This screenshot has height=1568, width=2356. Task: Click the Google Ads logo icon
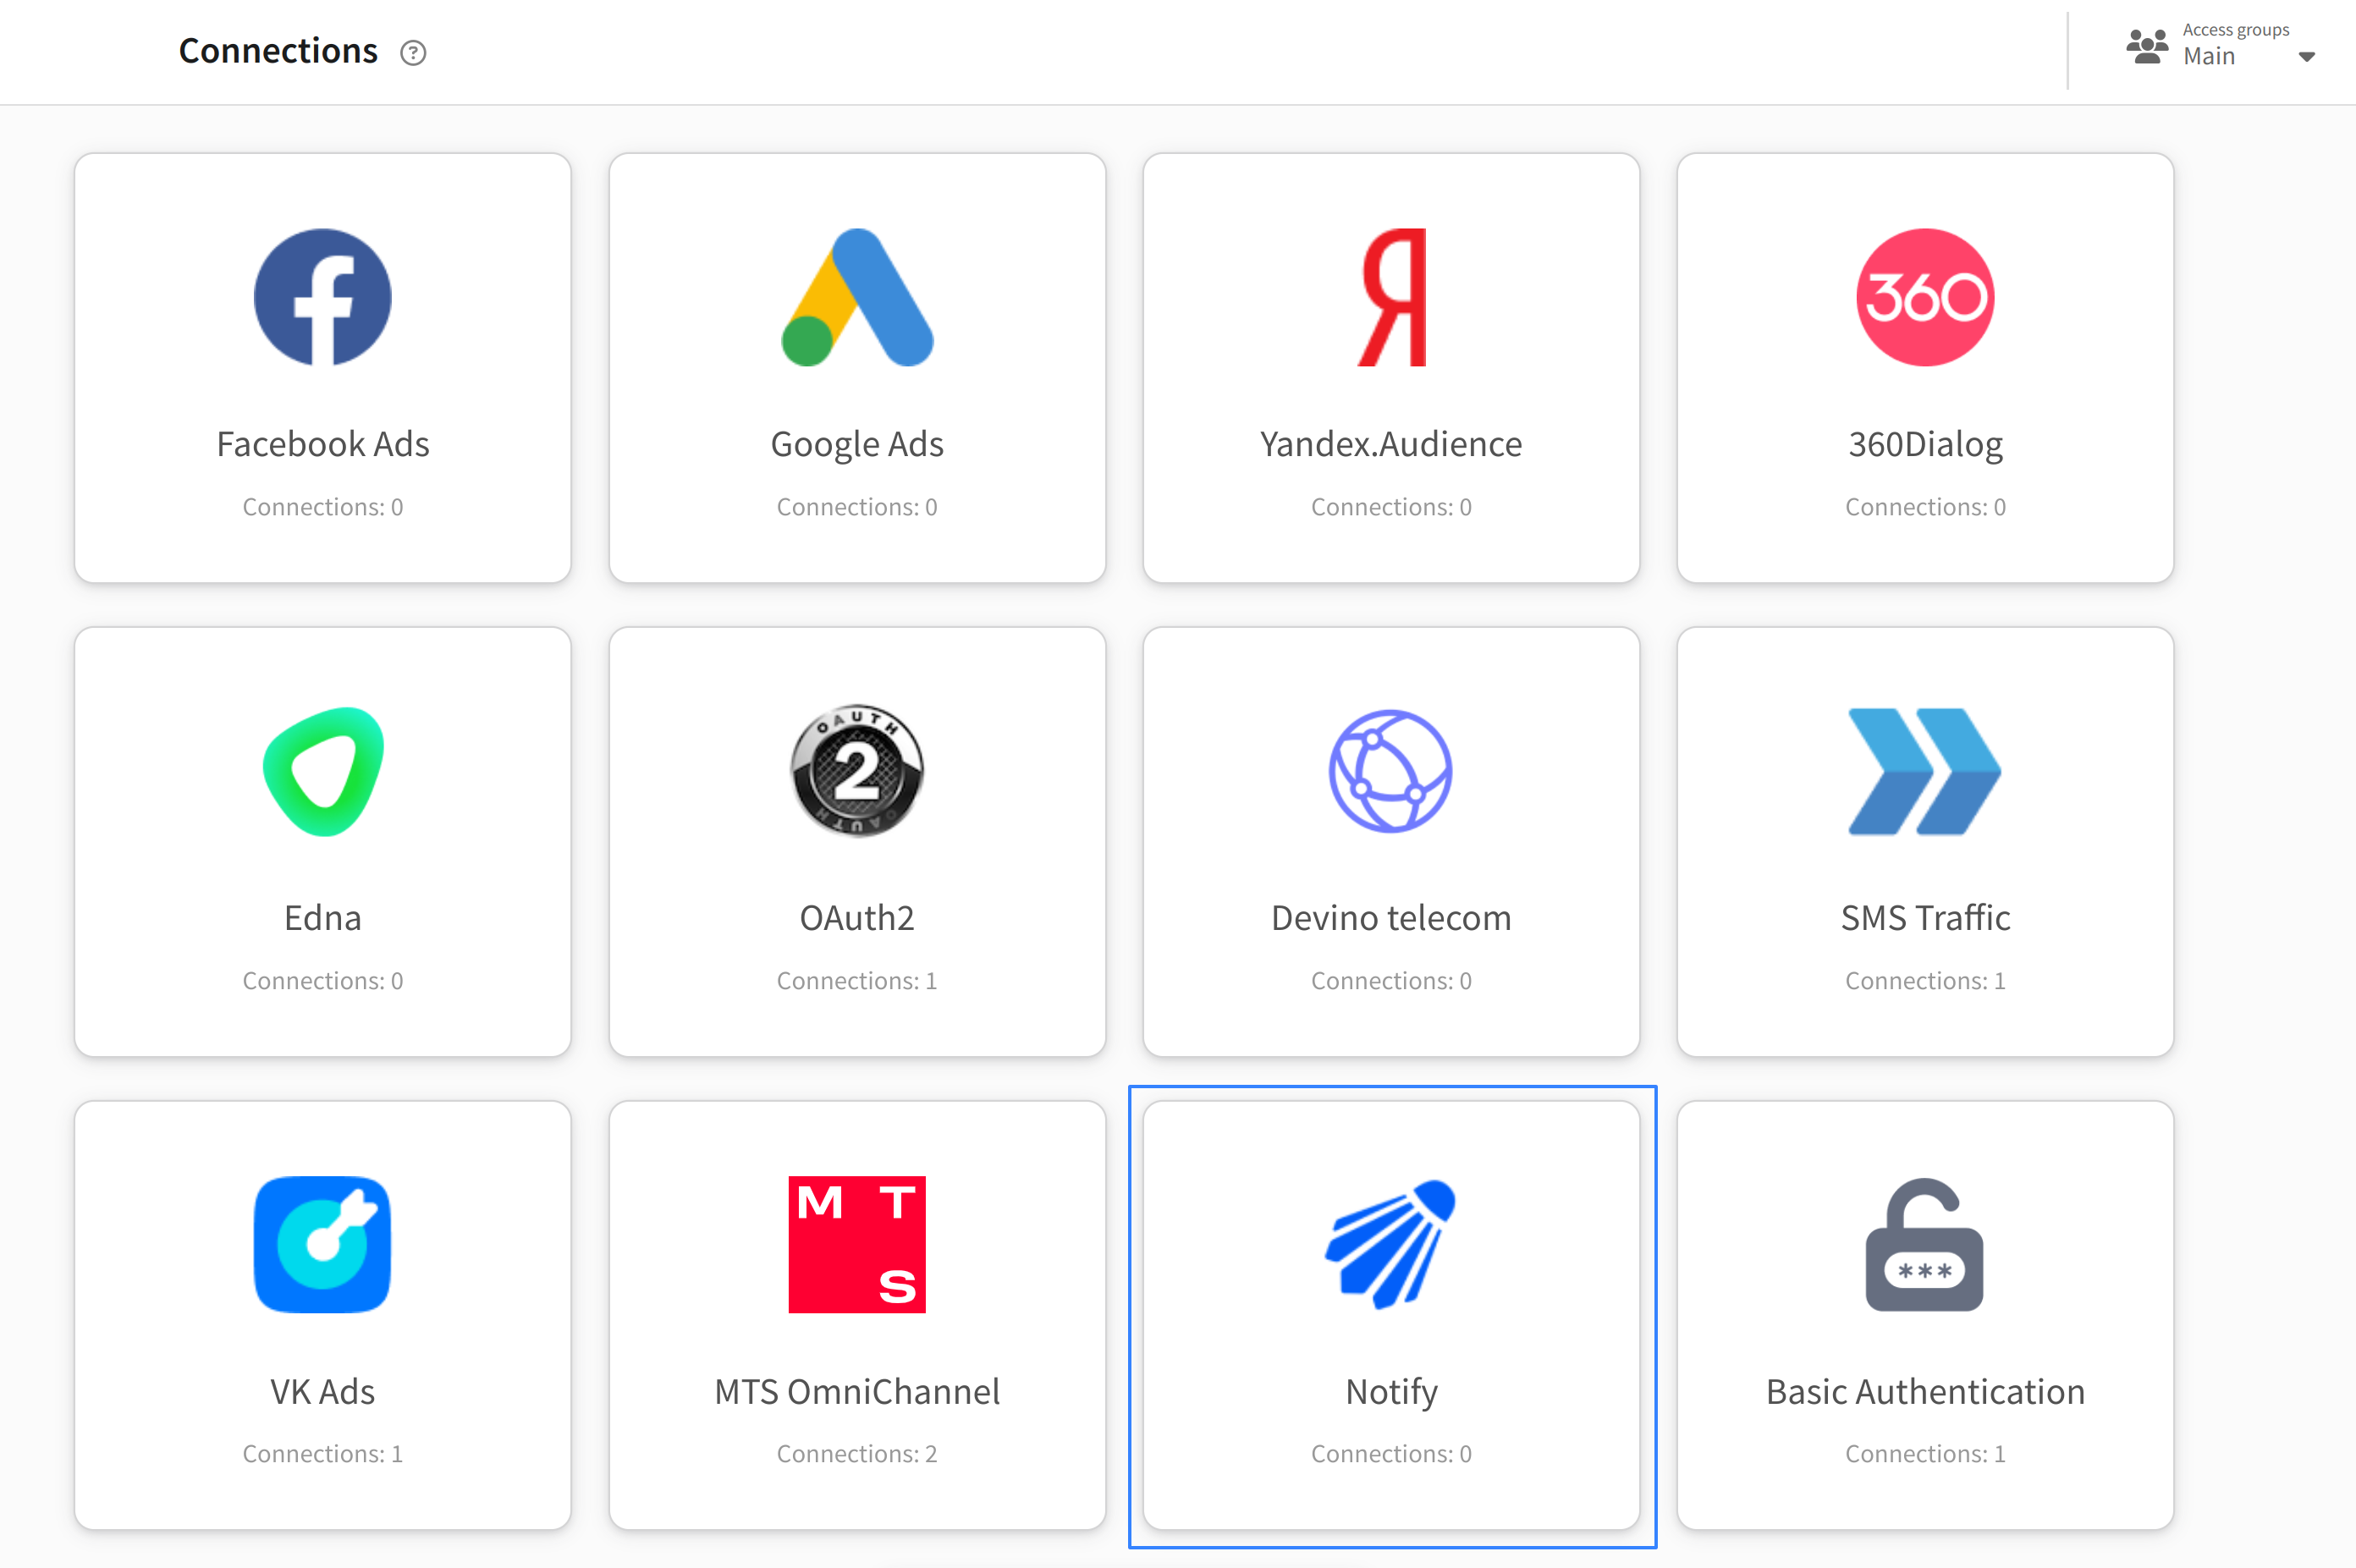[857, 298]
